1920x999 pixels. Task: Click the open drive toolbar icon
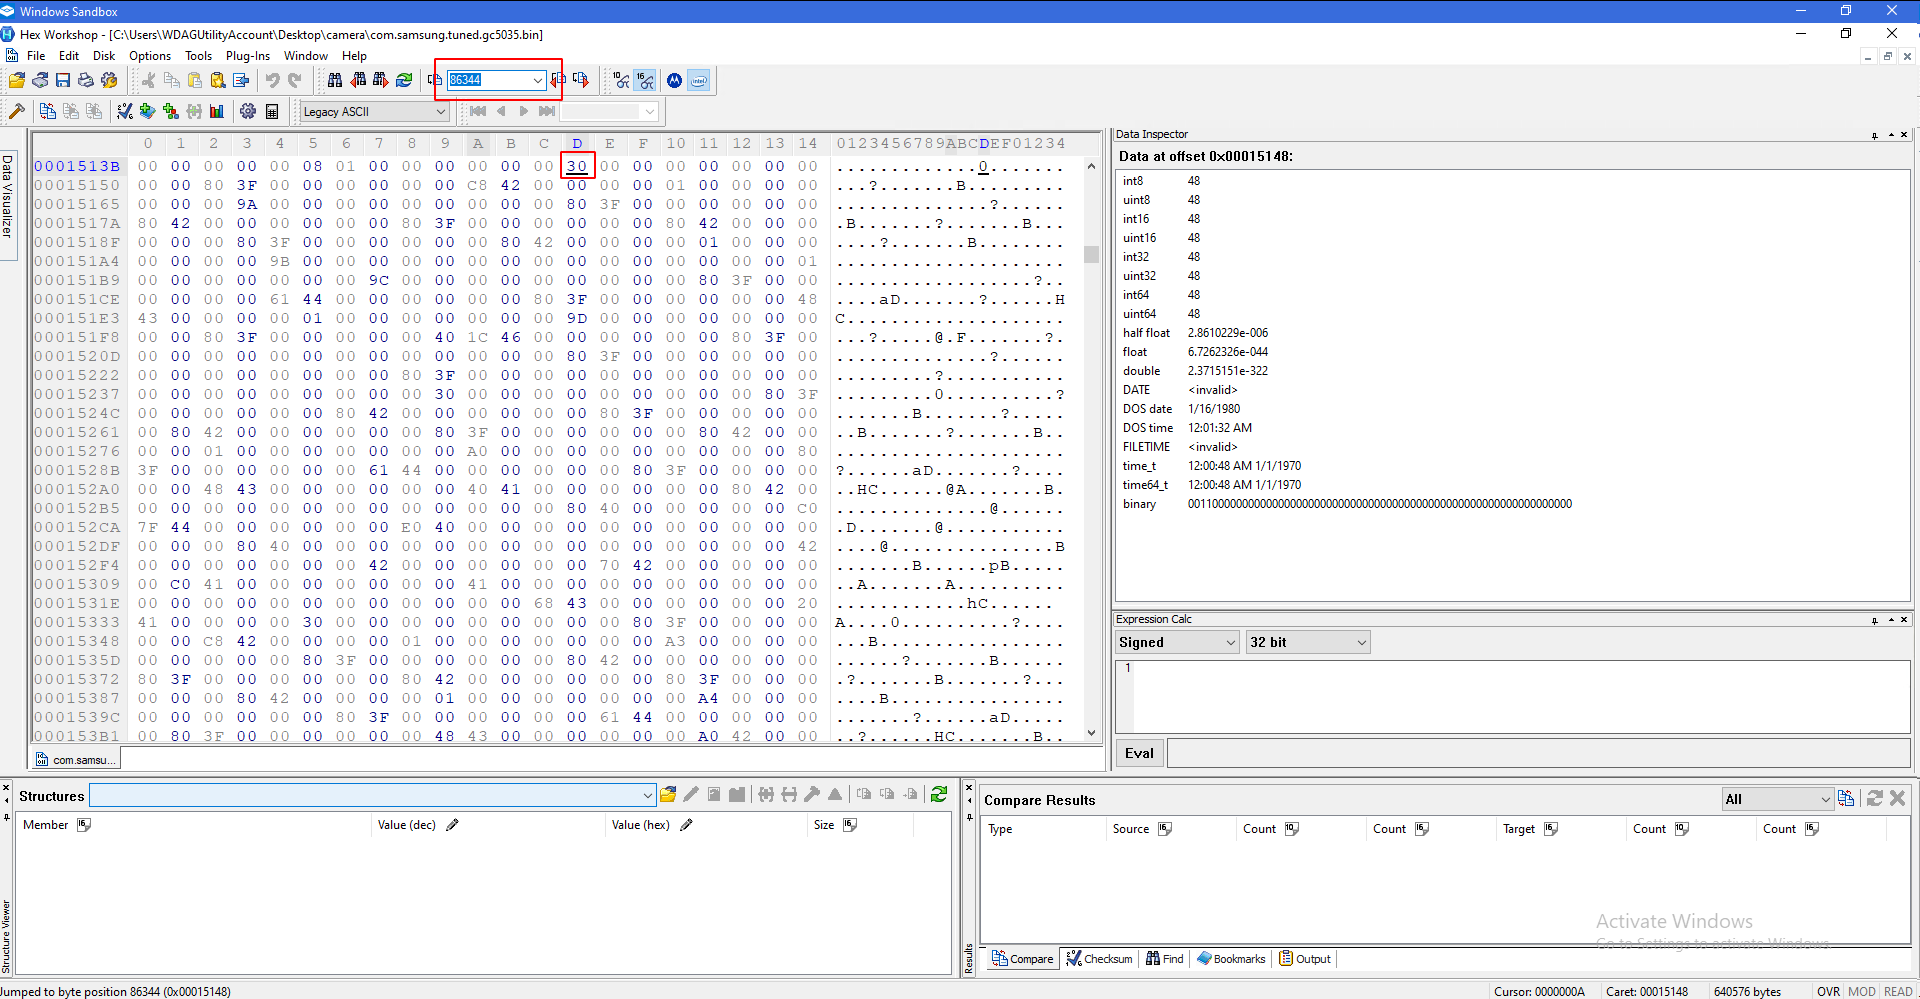[40, 80]
